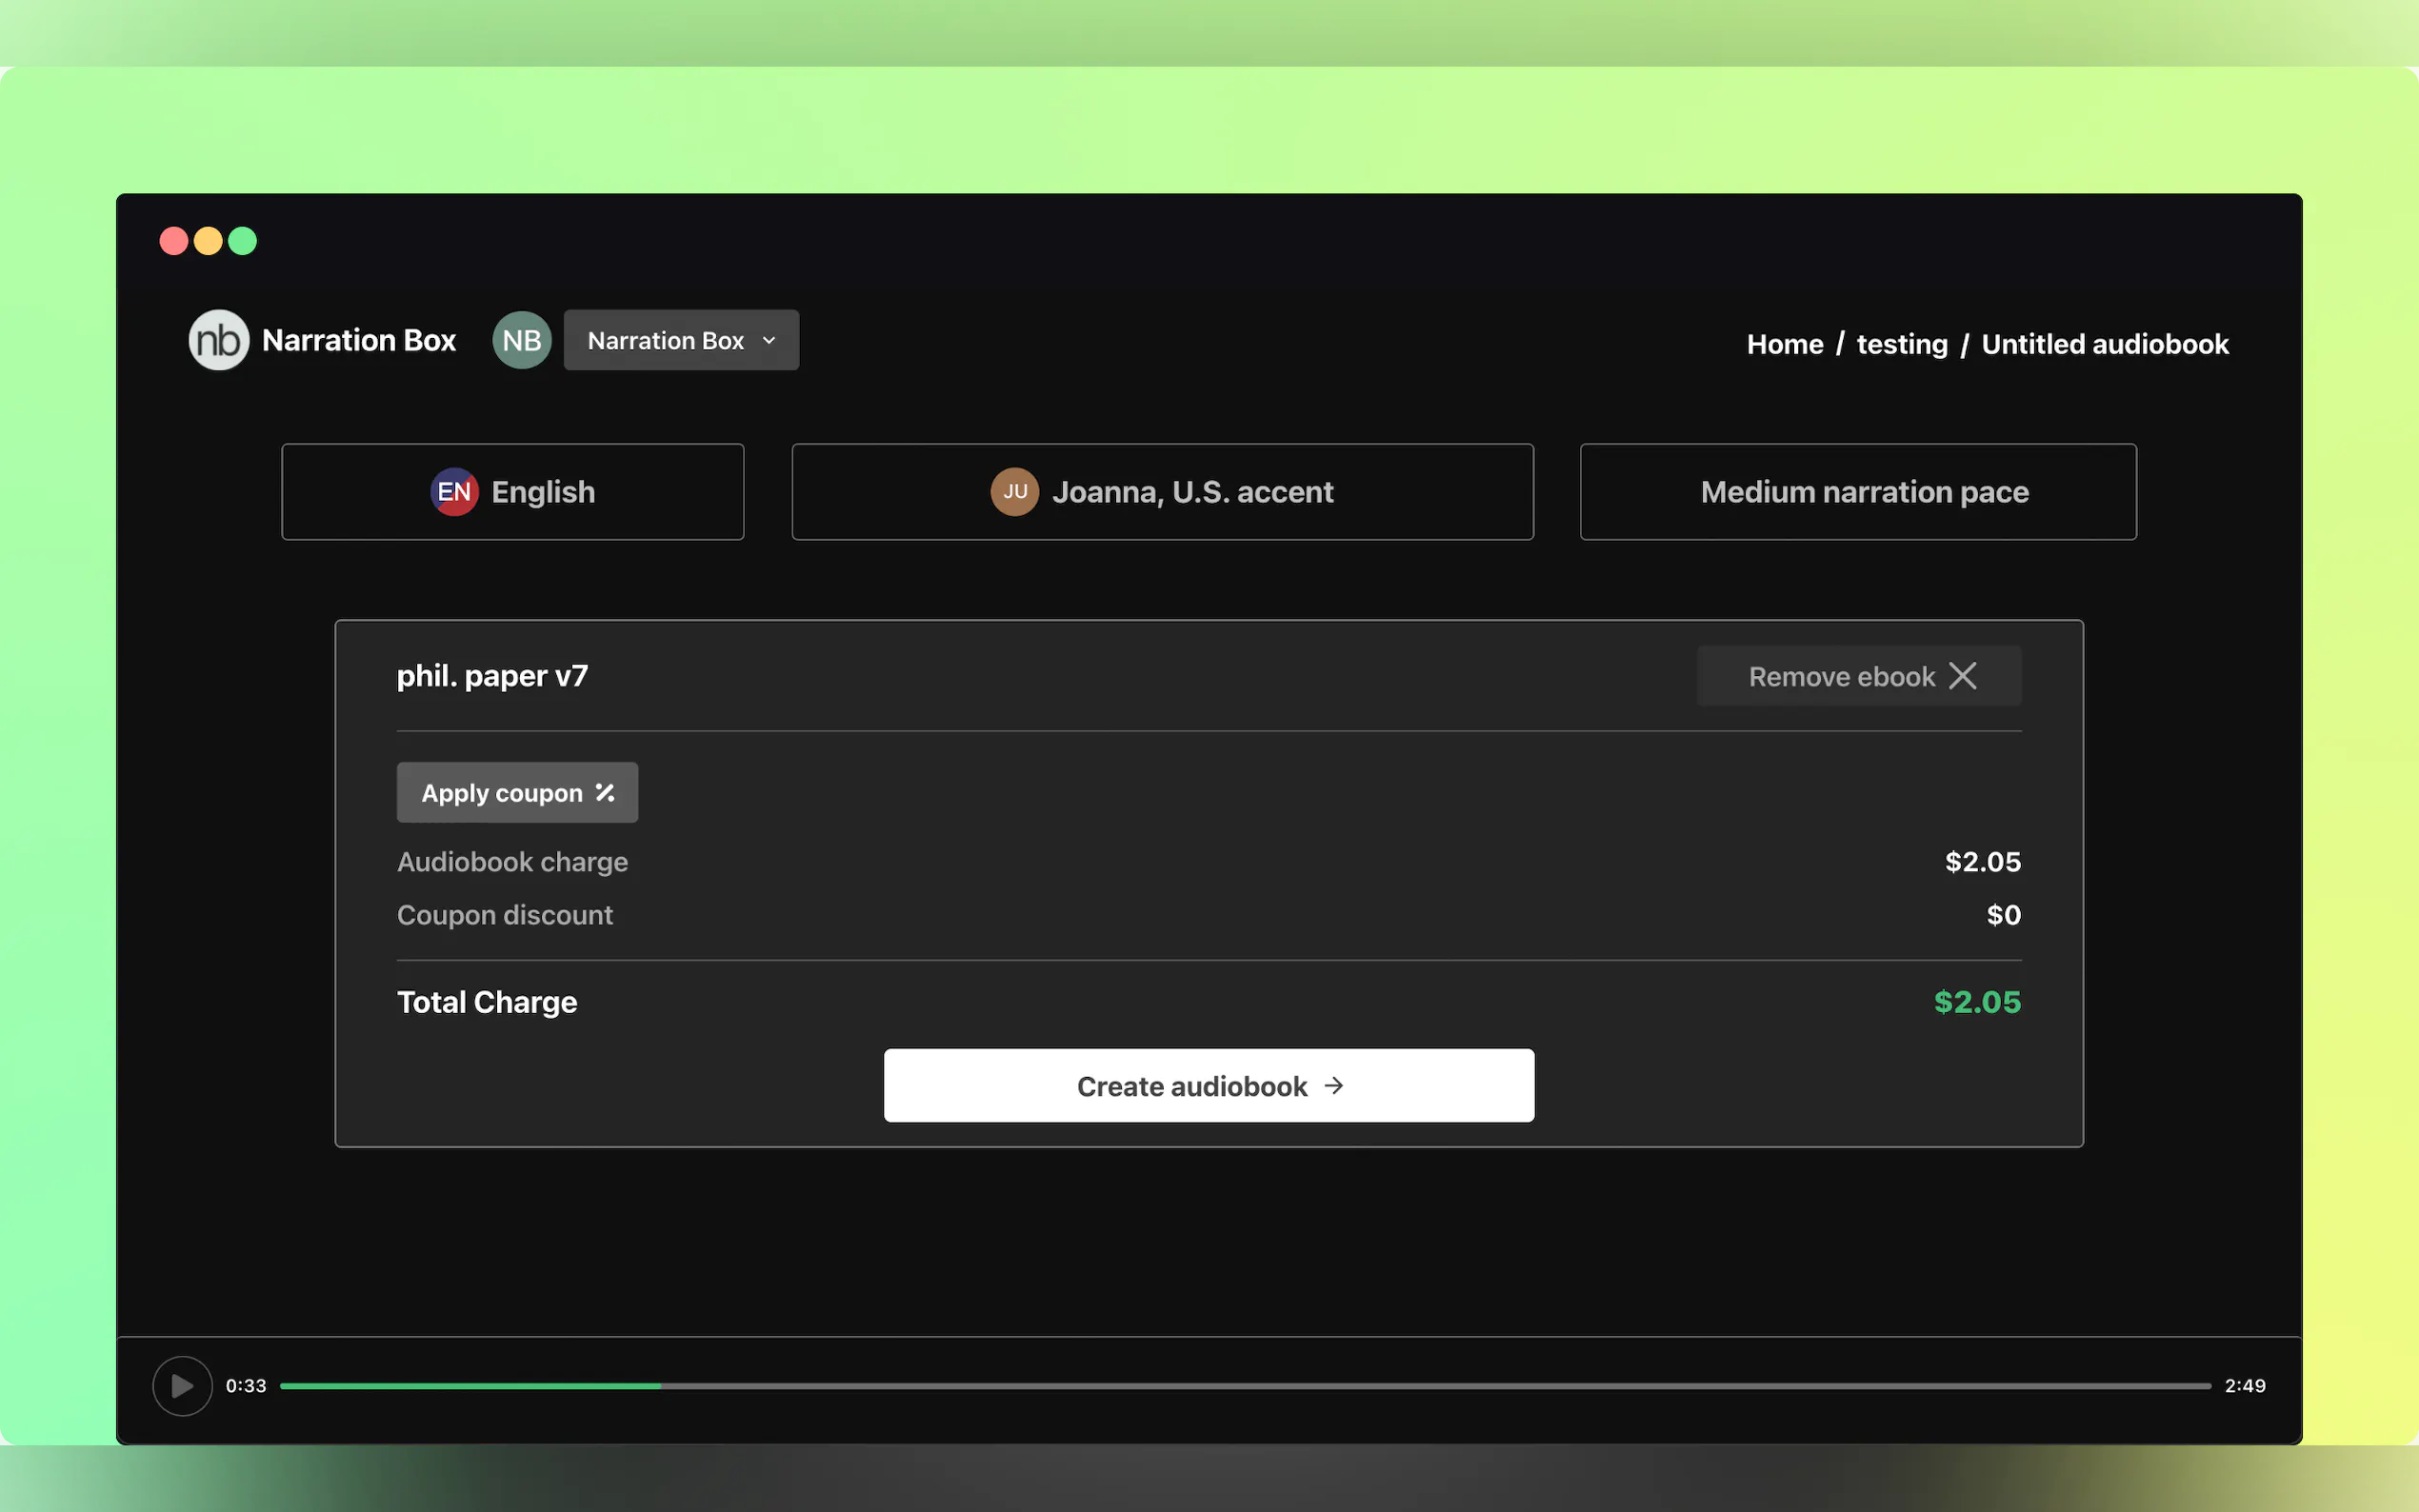The width and height of the screenshot is (2419, 1512).
Task: Change Medium narration pace setting
Action: (x=1857, y=492)
